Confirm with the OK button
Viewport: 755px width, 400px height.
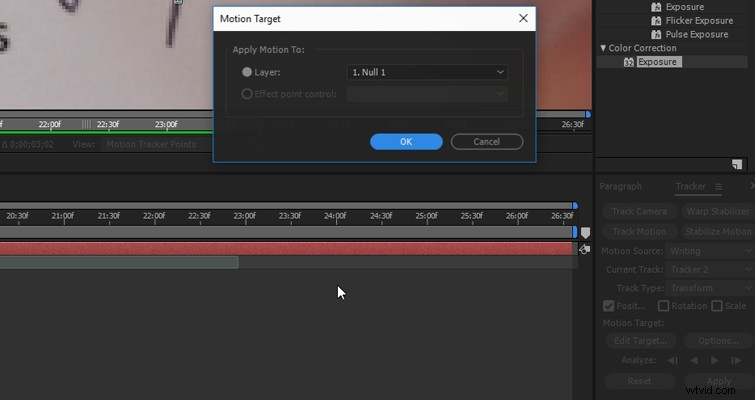click(x=406, y=142)
